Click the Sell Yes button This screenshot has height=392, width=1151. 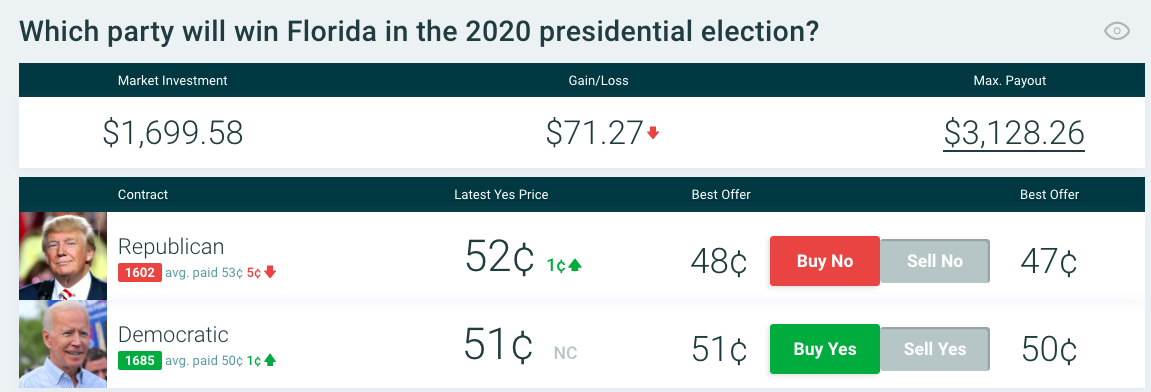pos(934,349)
